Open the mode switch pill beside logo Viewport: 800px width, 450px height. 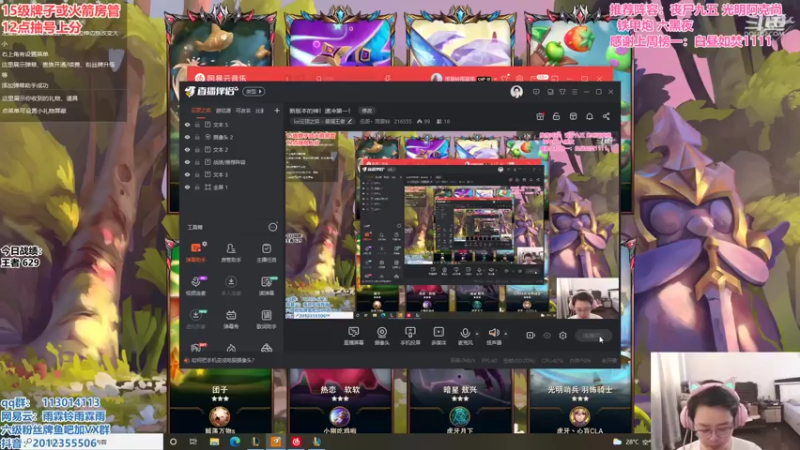(x=254, y=92)
